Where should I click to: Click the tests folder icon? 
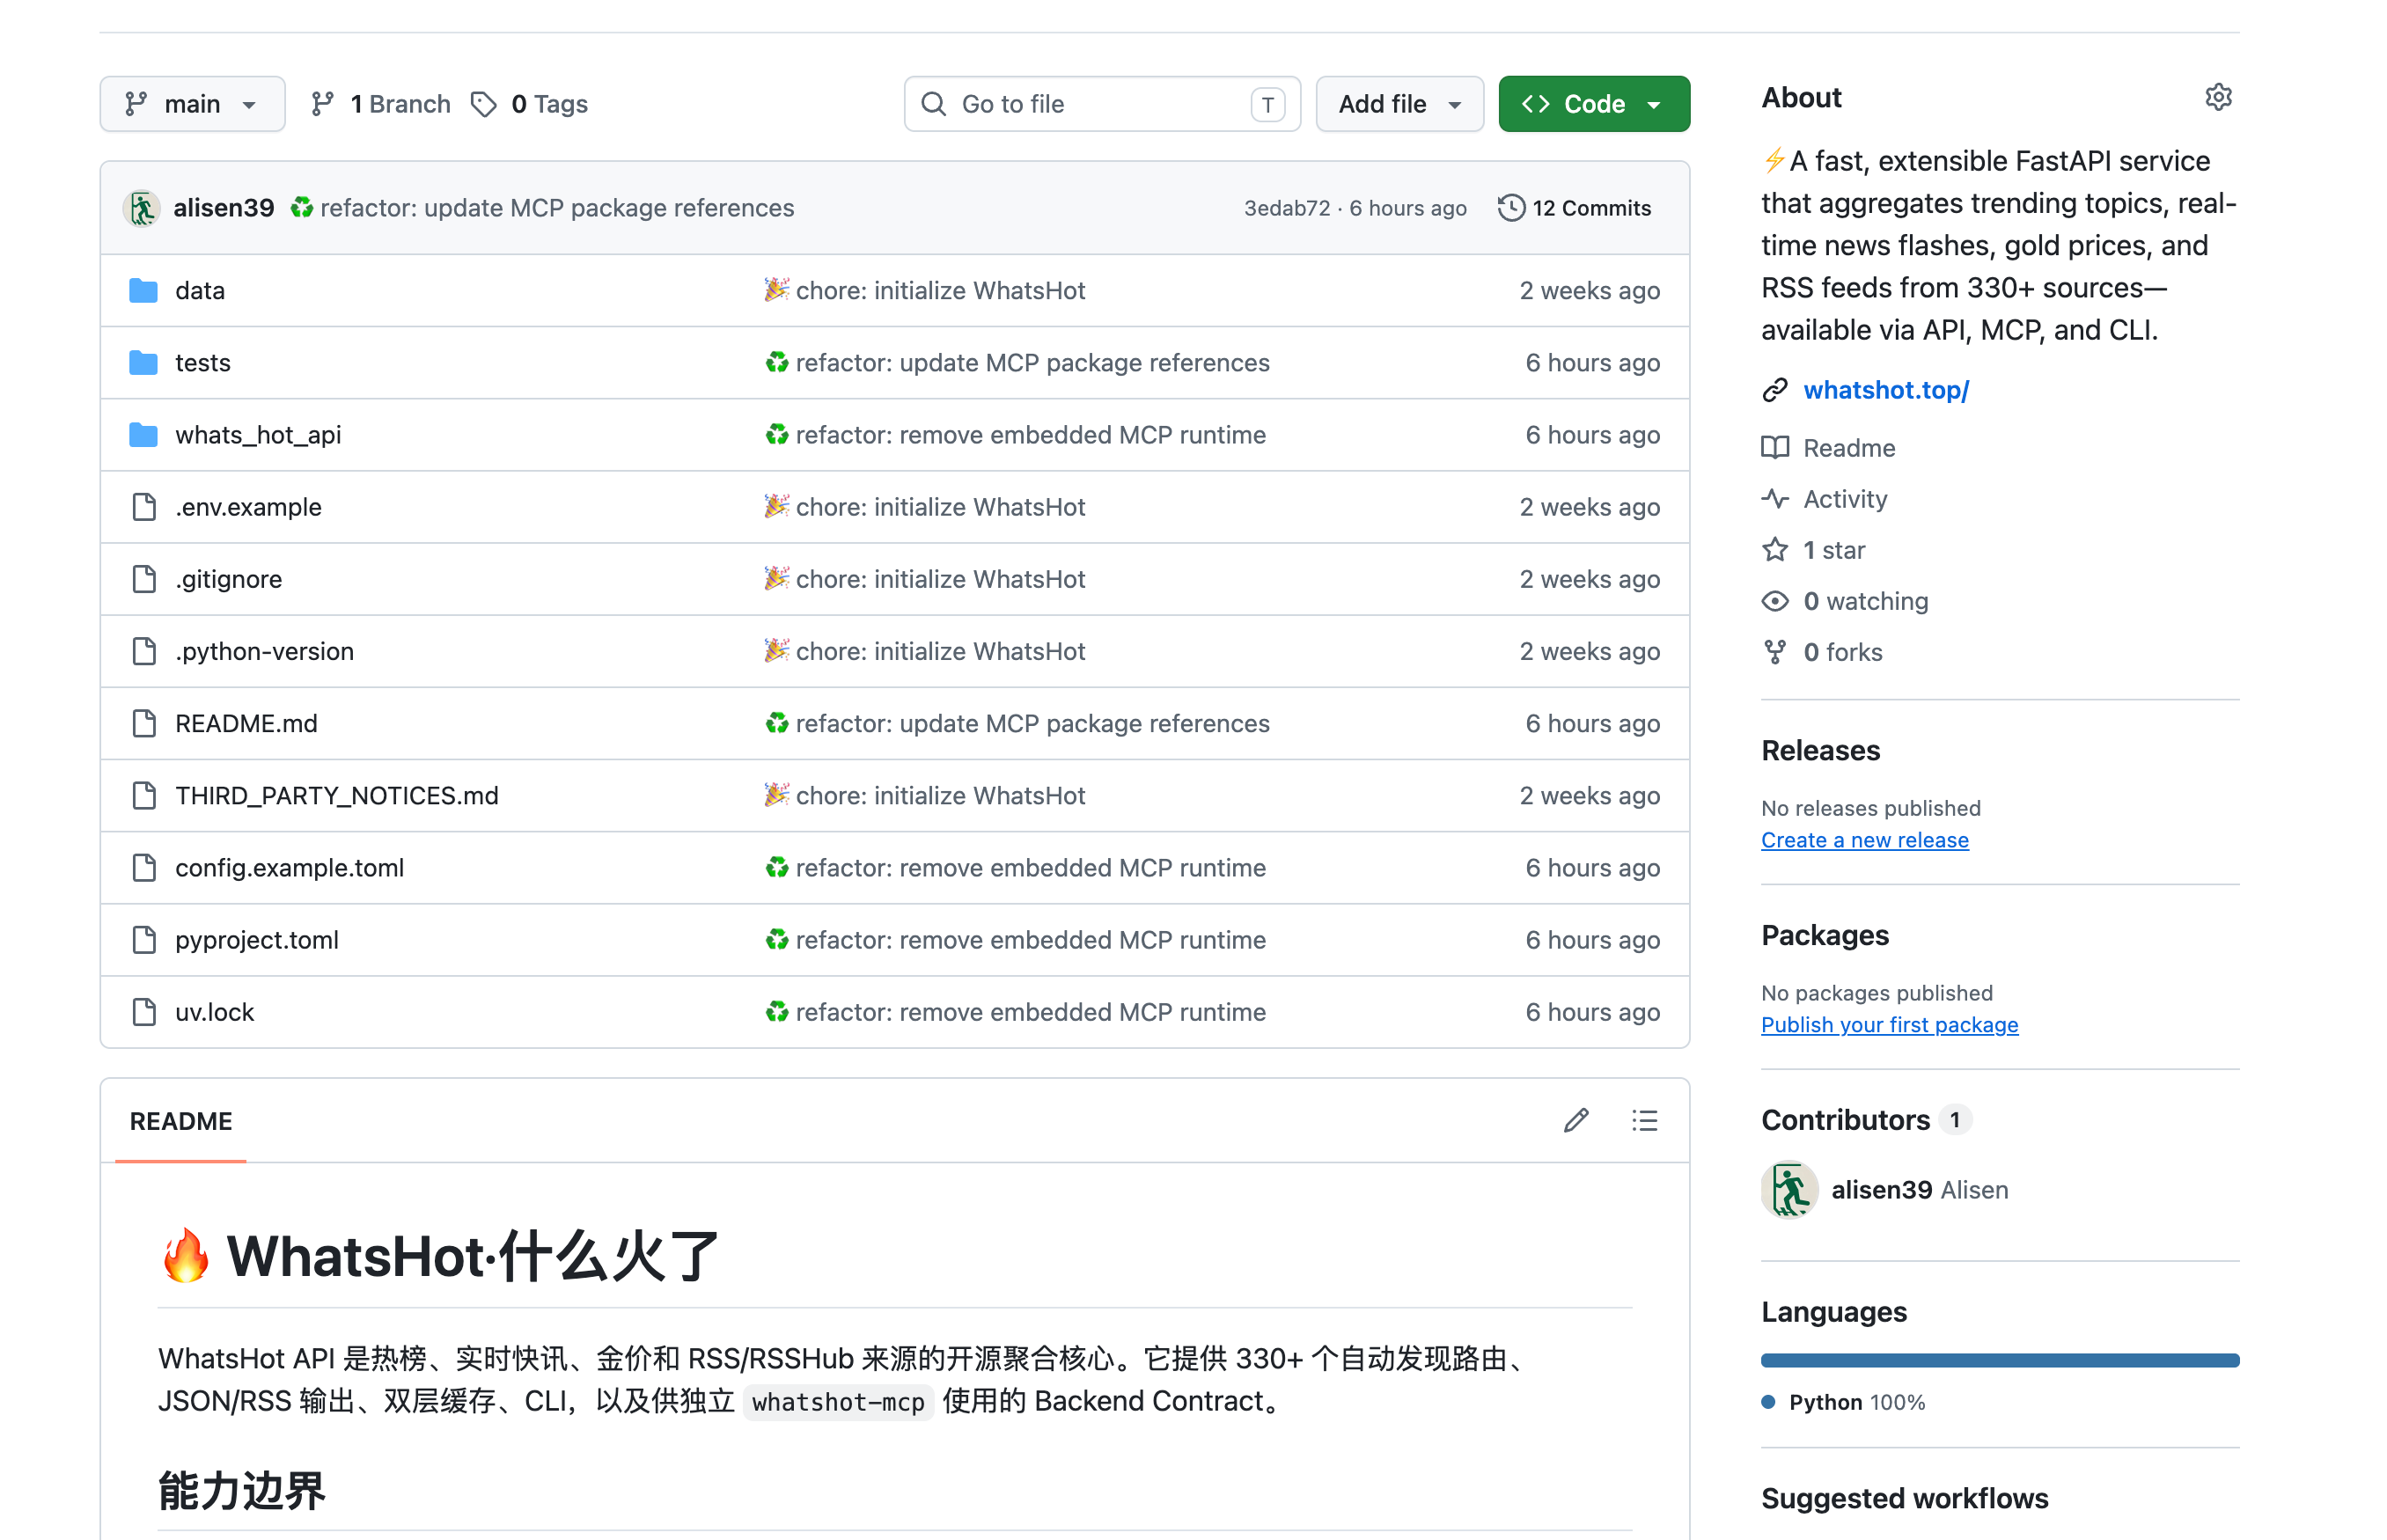coord(144,363)
